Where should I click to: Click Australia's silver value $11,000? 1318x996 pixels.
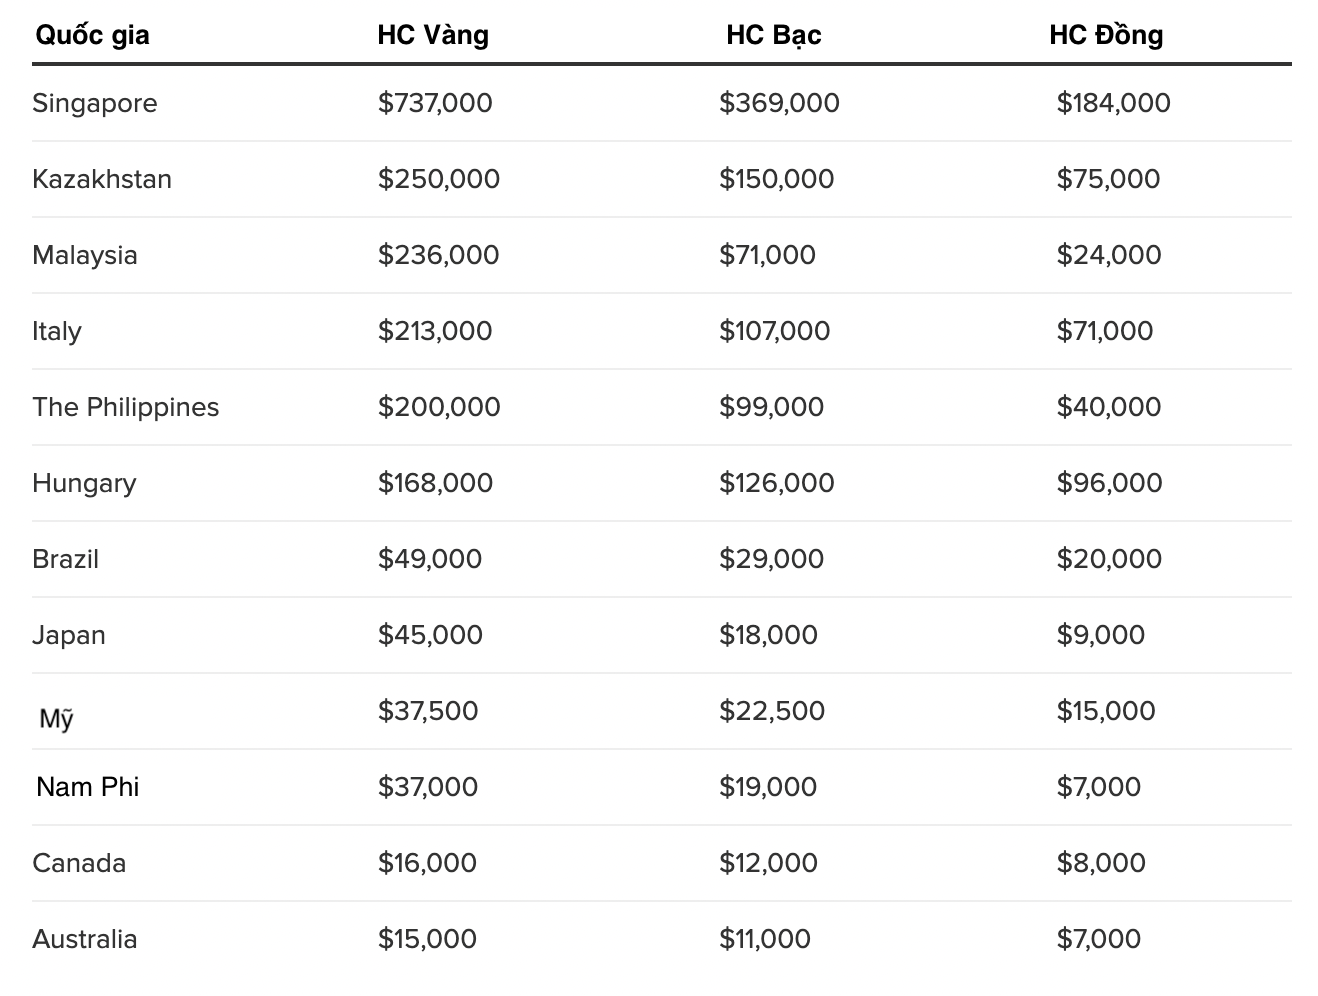tap(764, 939)
